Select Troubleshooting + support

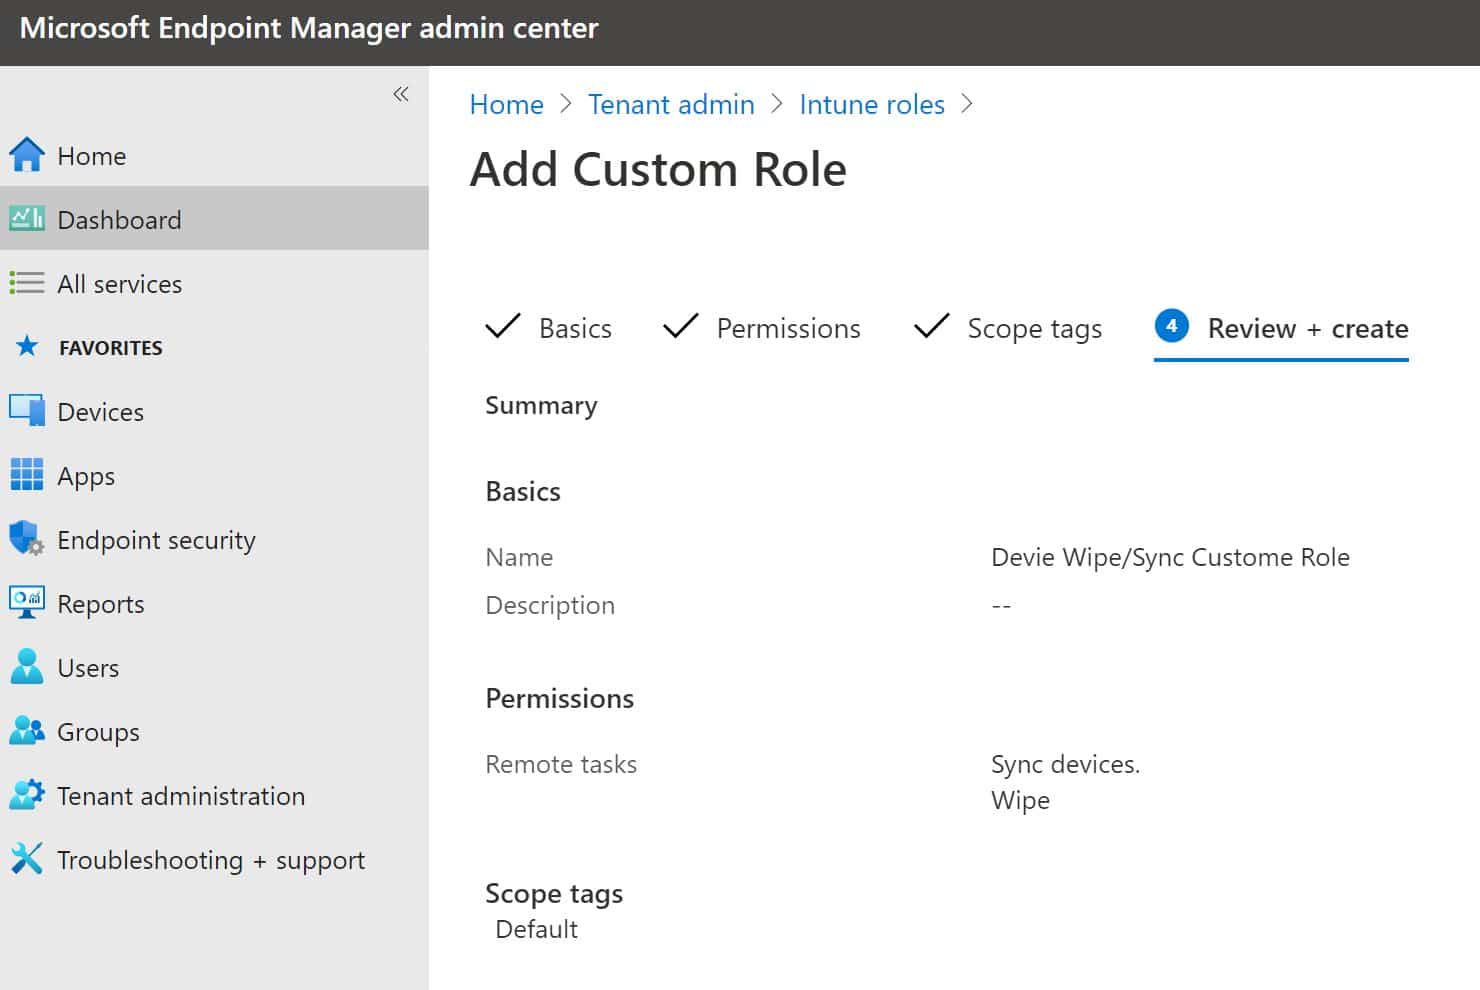tap(211, 859)
